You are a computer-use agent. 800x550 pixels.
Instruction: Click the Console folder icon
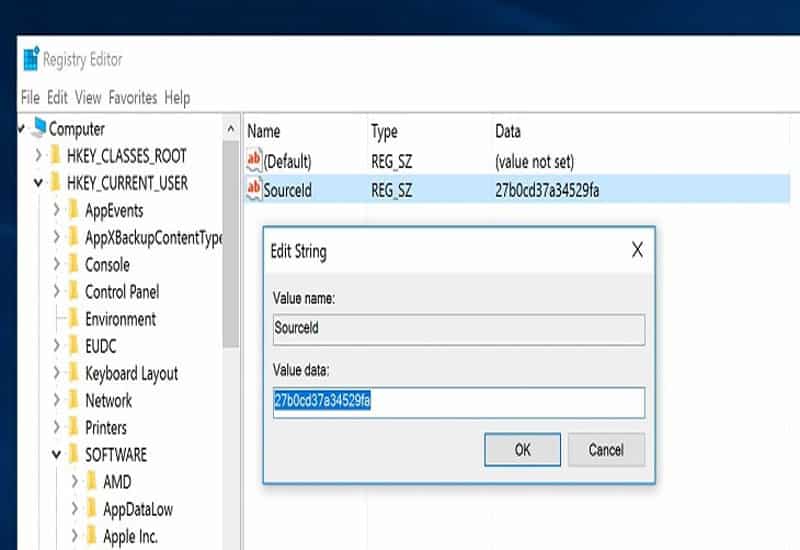[73, 264]
